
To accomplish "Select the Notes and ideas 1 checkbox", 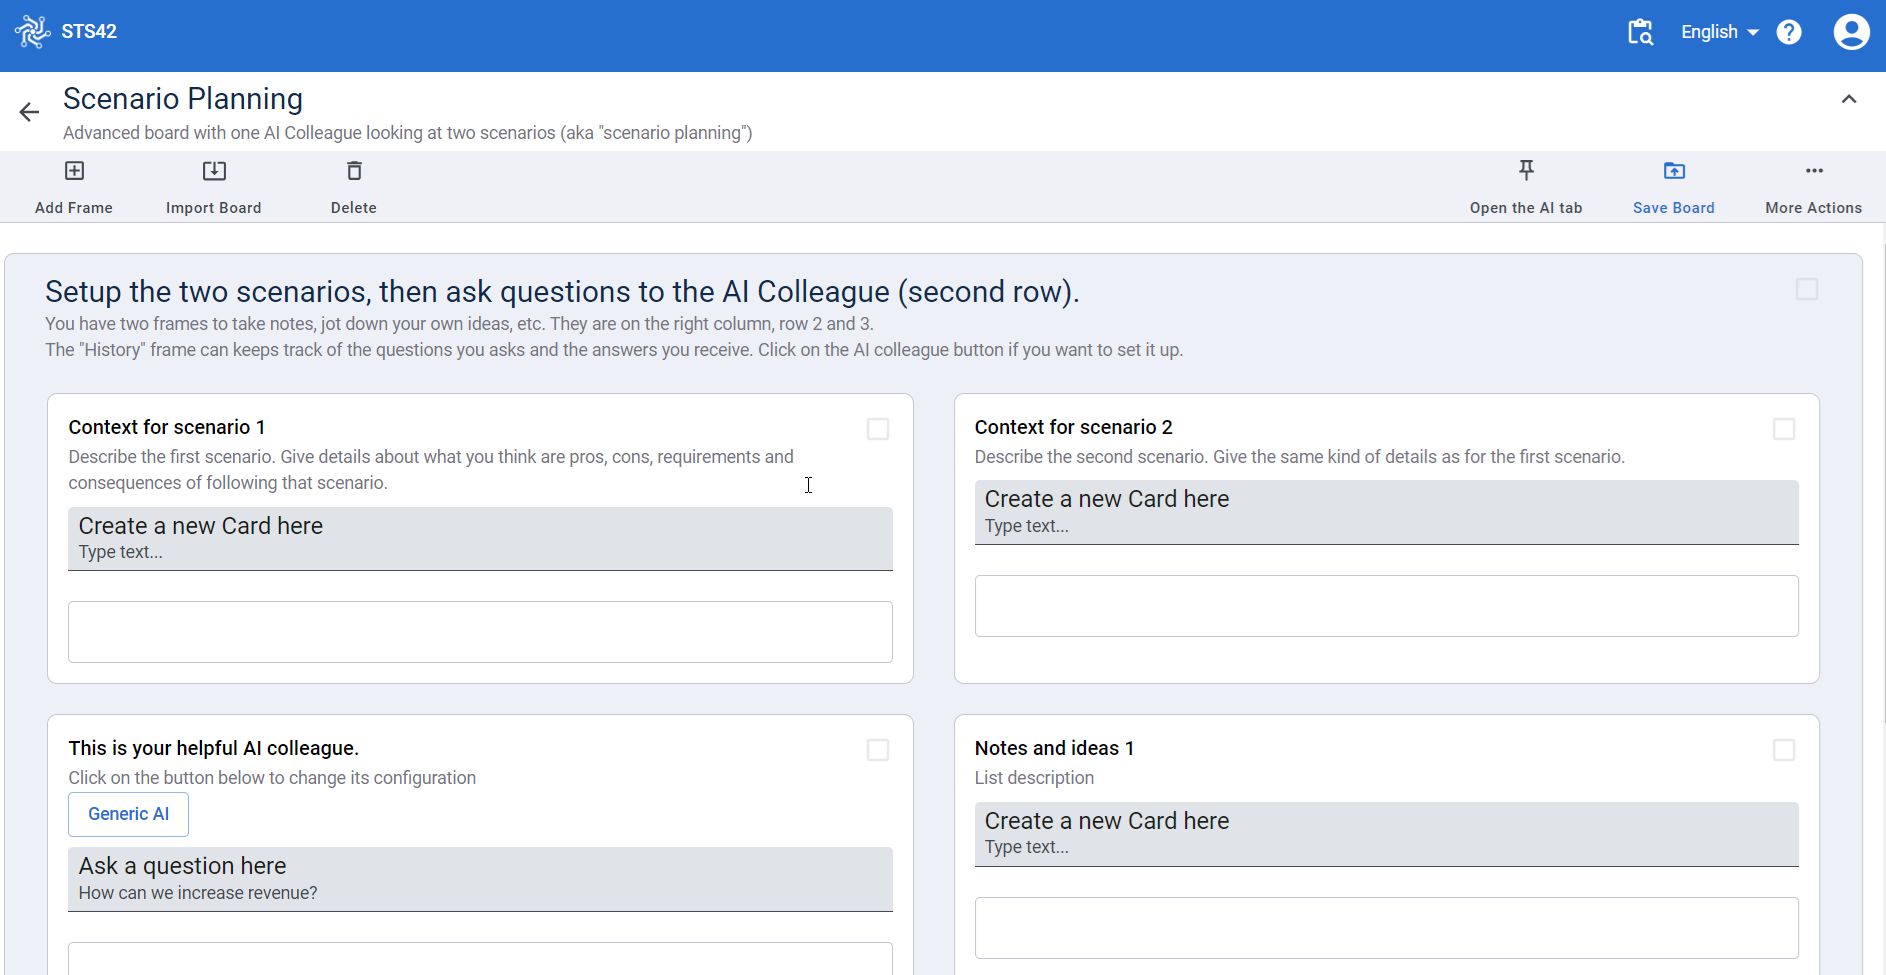I will 1784,750.
